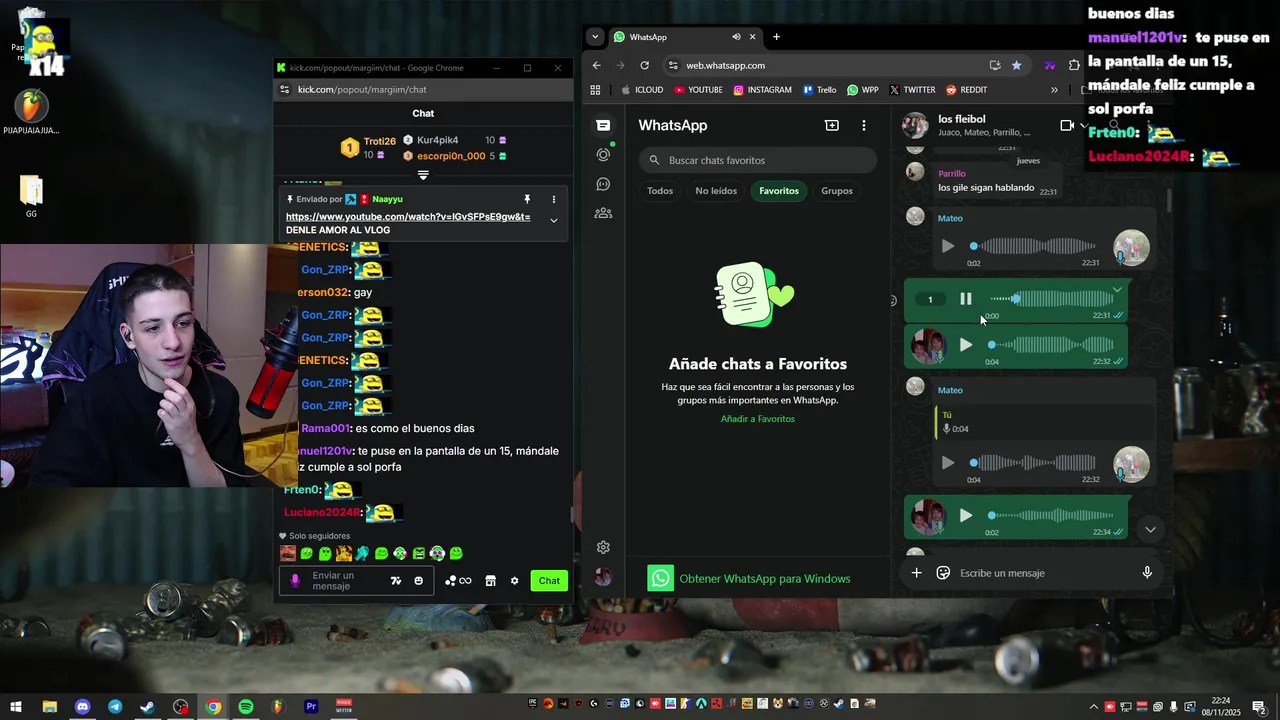The image size is (1280, 720).
Task: Open the Status (Estados) icon in WhatsApp sidebar
Action: [603, 154]
